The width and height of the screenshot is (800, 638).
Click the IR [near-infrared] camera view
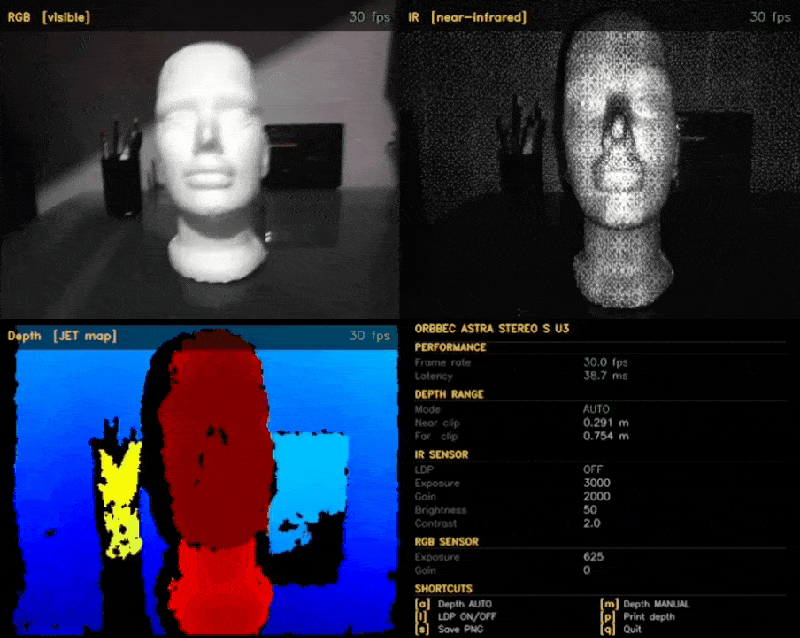point(599,159)
